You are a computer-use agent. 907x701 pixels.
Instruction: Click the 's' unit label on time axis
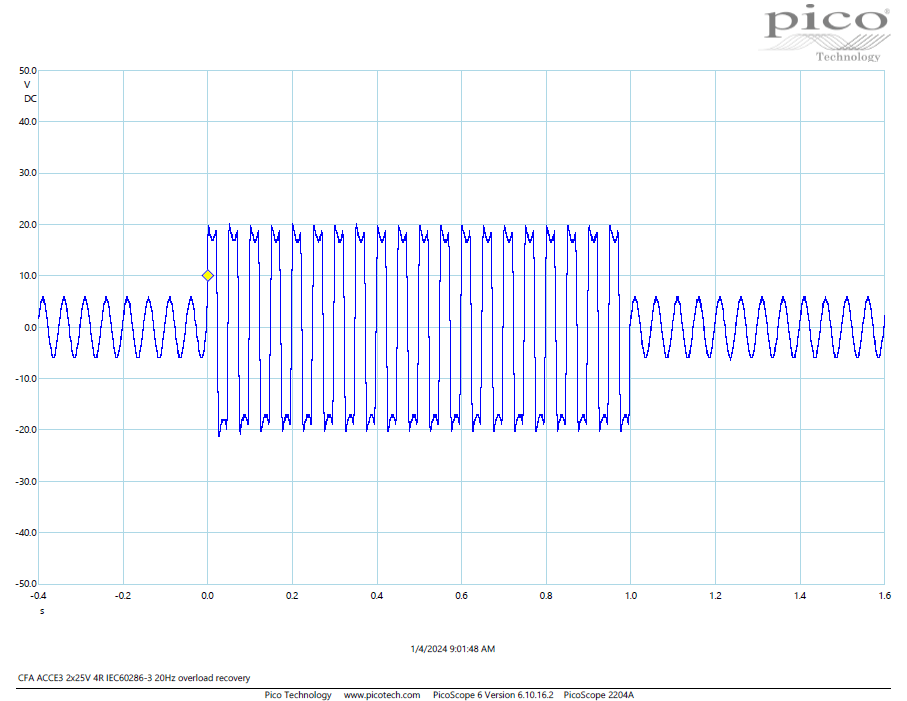pyautogui.click(x=42, y=611)
